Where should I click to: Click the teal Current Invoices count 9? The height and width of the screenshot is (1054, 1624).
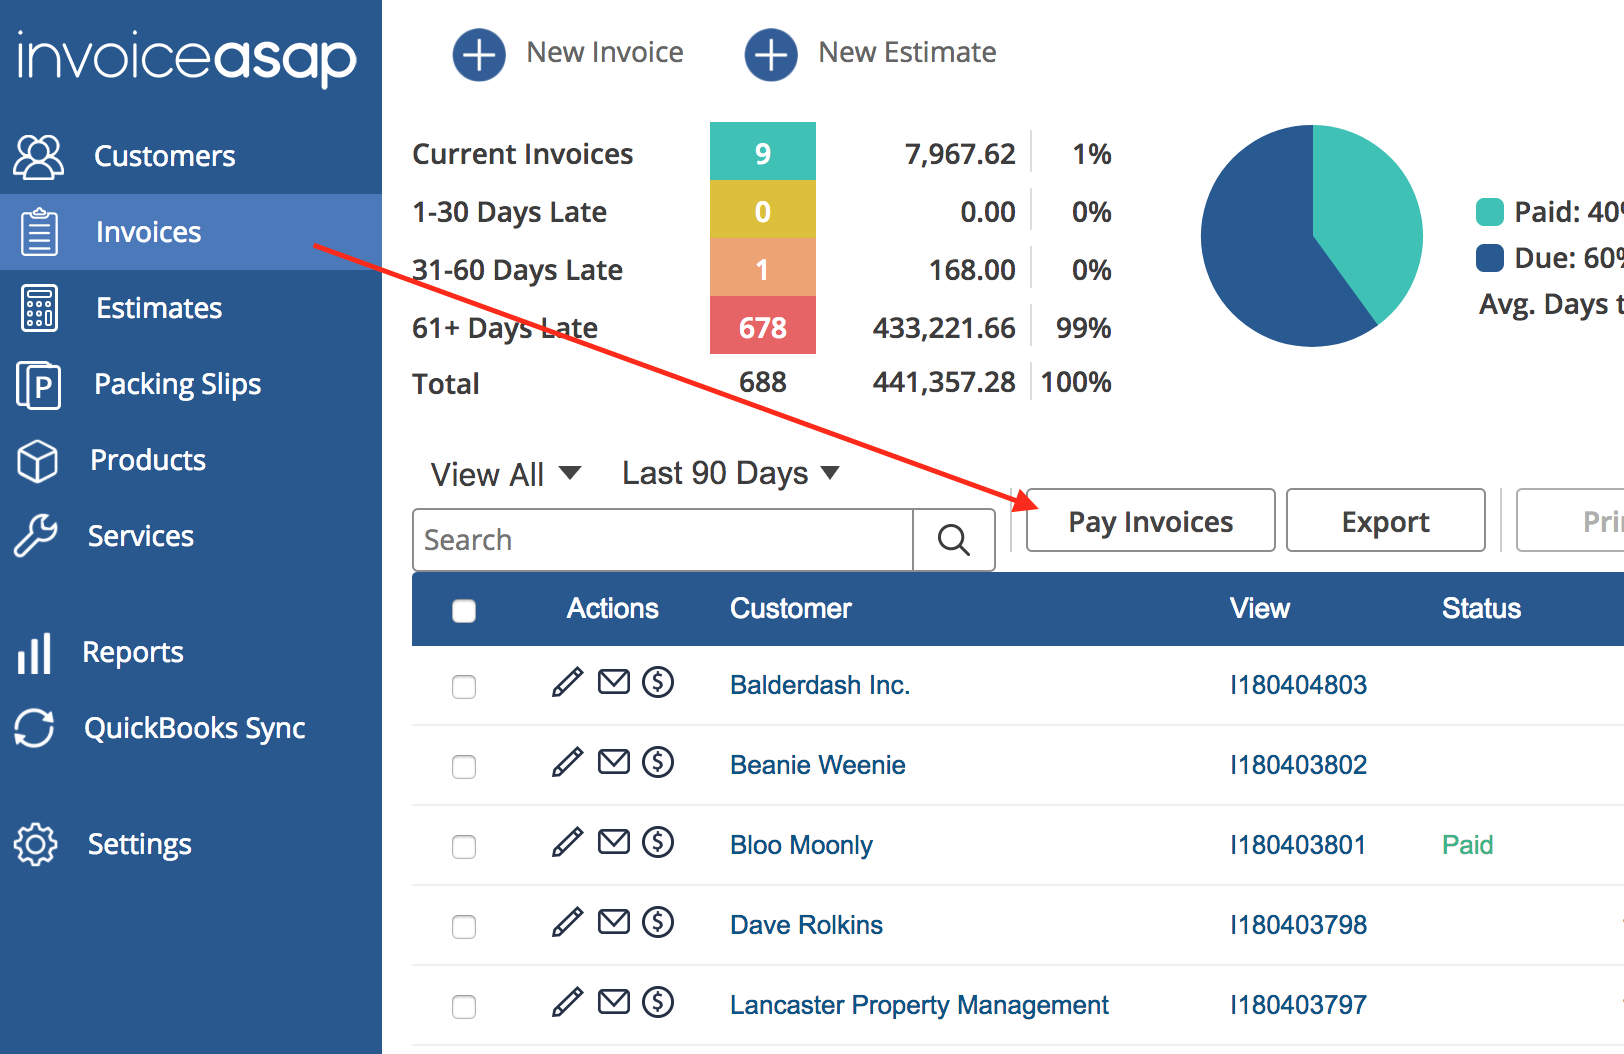(763, 152)
